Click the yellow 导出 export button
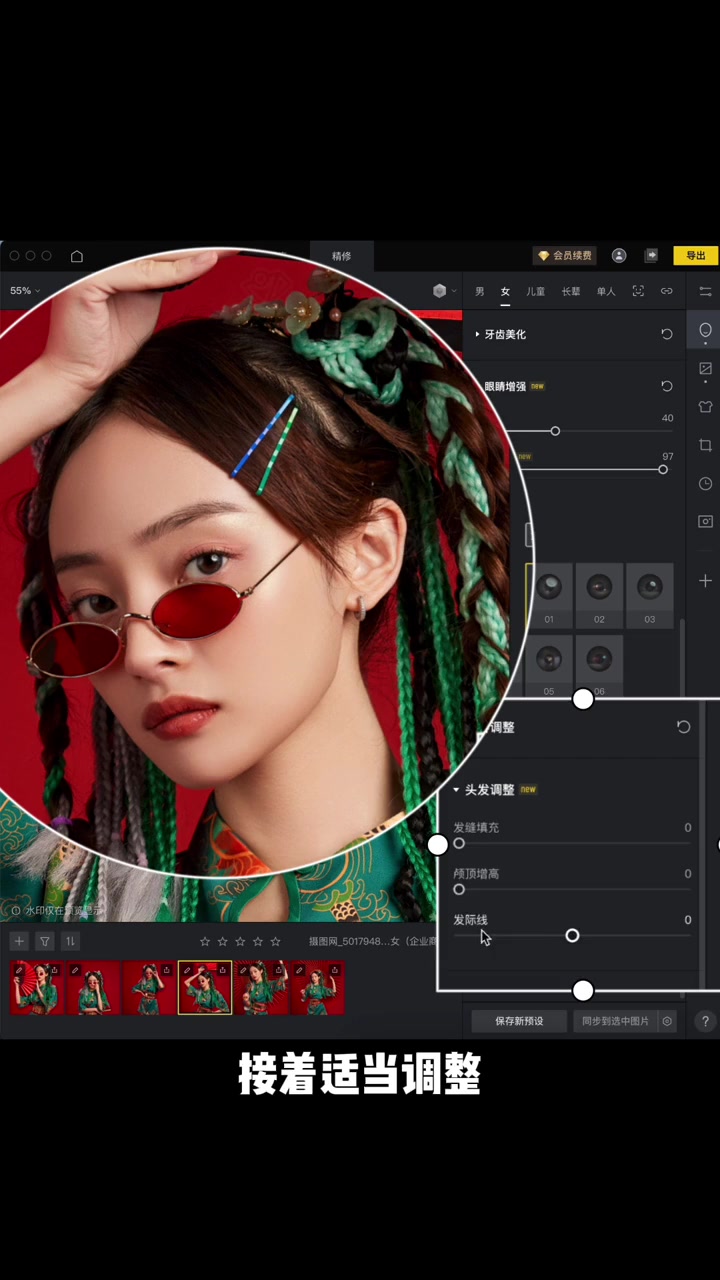Screen dimensions: 720x1280 point(696,256)
